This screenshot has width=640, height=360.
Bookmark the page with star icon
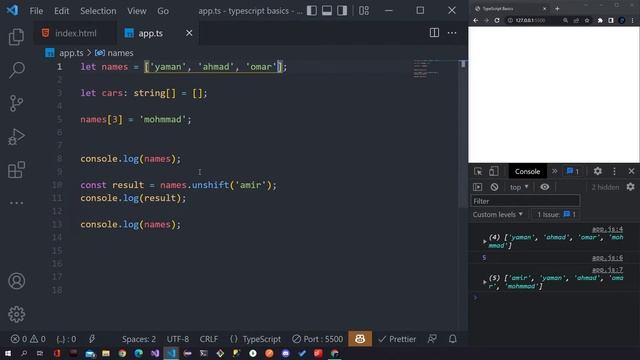[587, 20]
